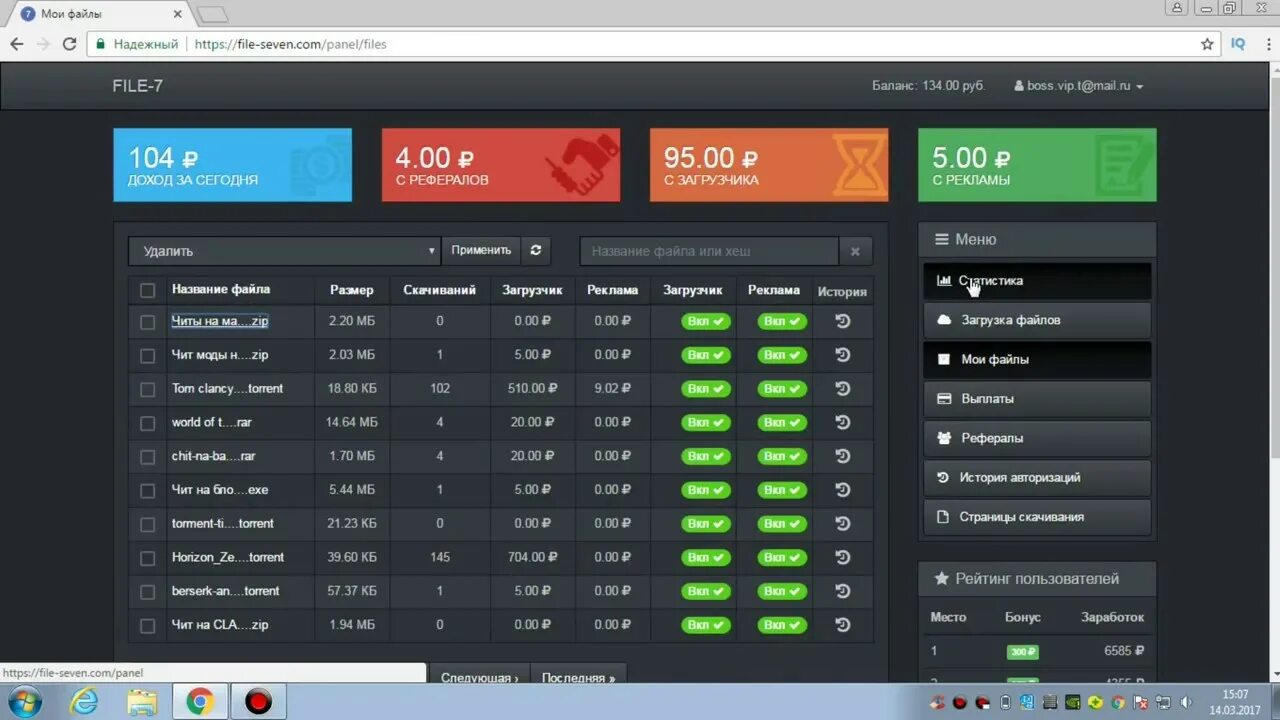Go to the Следующая page
This screenshot has height=720, width=1280.
[x=479, y=676]
